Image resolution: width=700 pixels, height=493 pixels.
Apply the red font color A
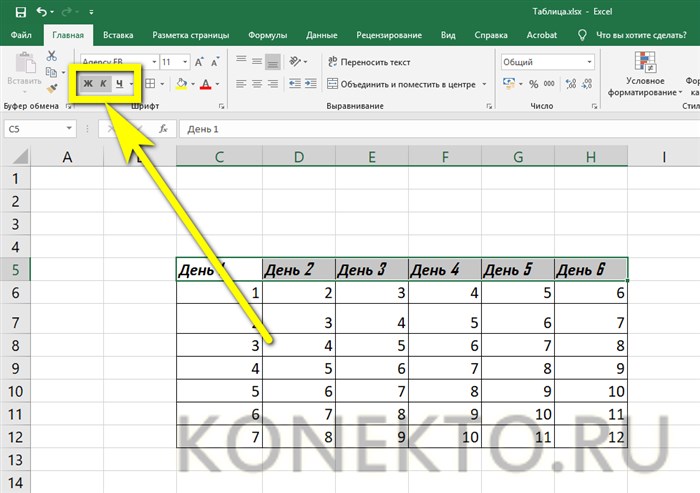pyautogui.click(x=205, y=84)
